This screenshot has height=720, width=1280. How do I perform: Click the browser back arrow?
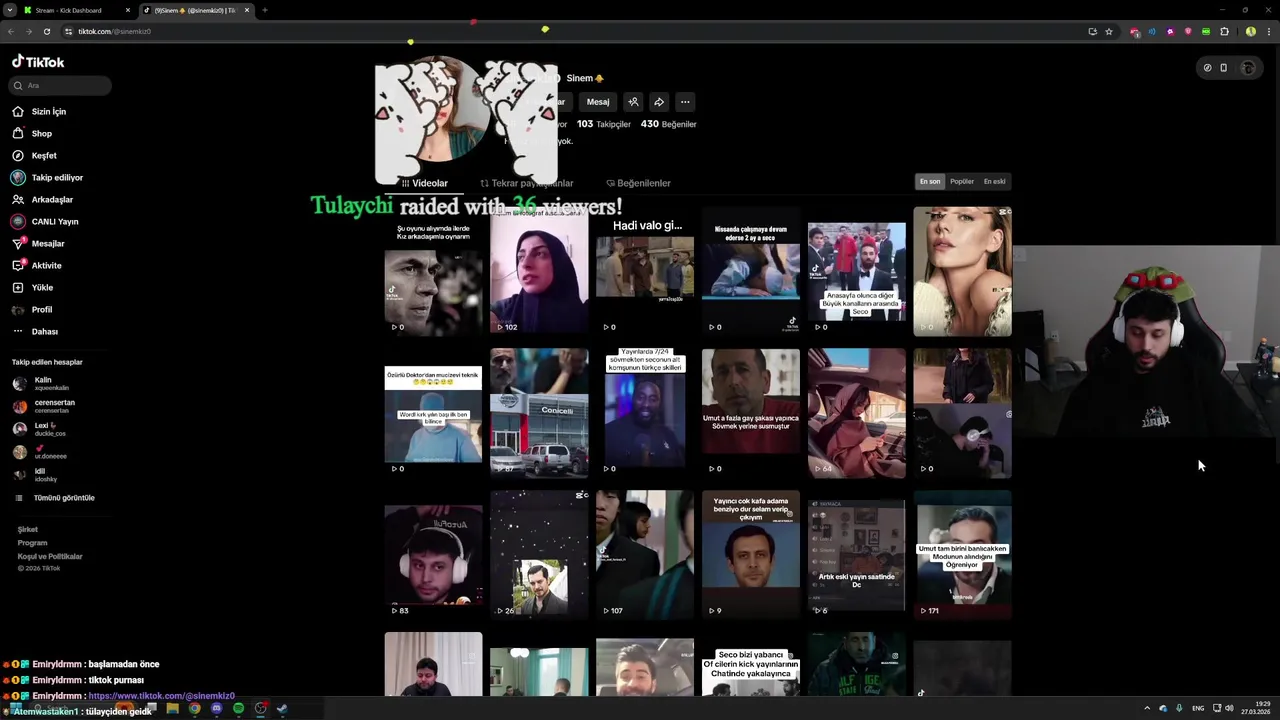coord(11,31)
